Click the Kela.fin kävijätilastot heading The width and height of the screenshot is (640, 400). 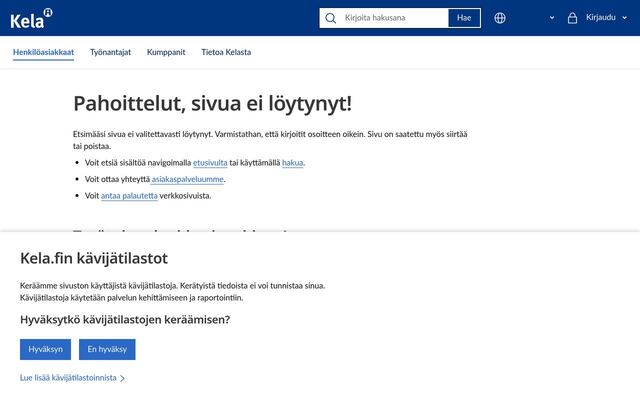click(x=94, y=258)
